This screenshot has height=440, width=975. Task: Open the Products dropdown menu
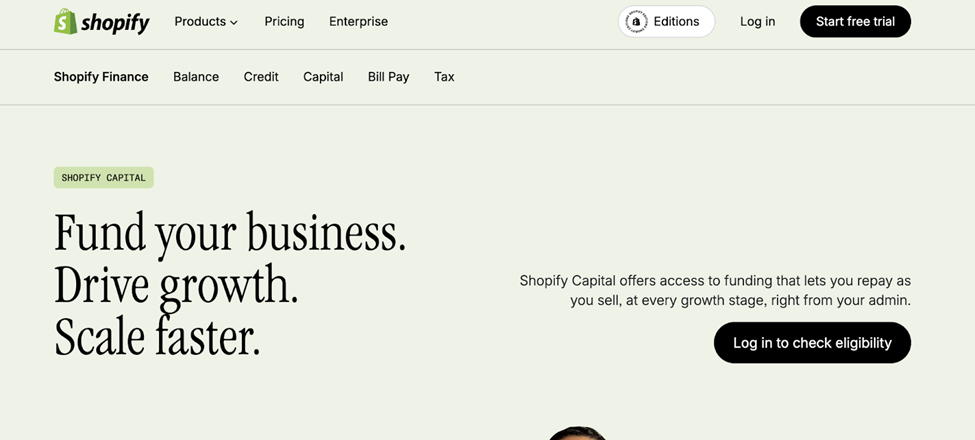200,21
